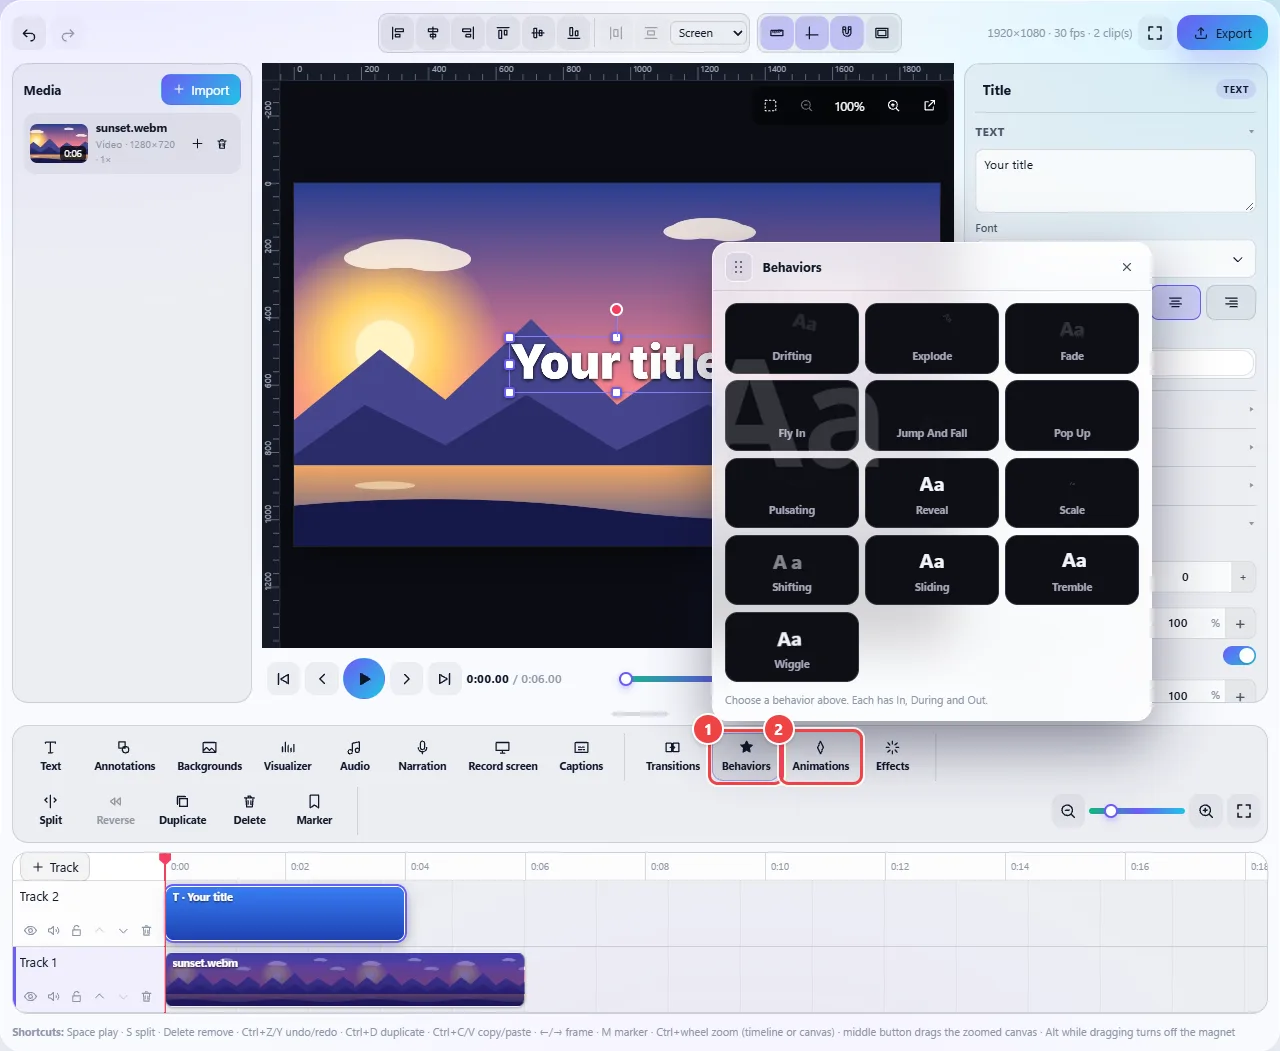Toggle fullscreen icon beside Export

[x=1155, y=33]
